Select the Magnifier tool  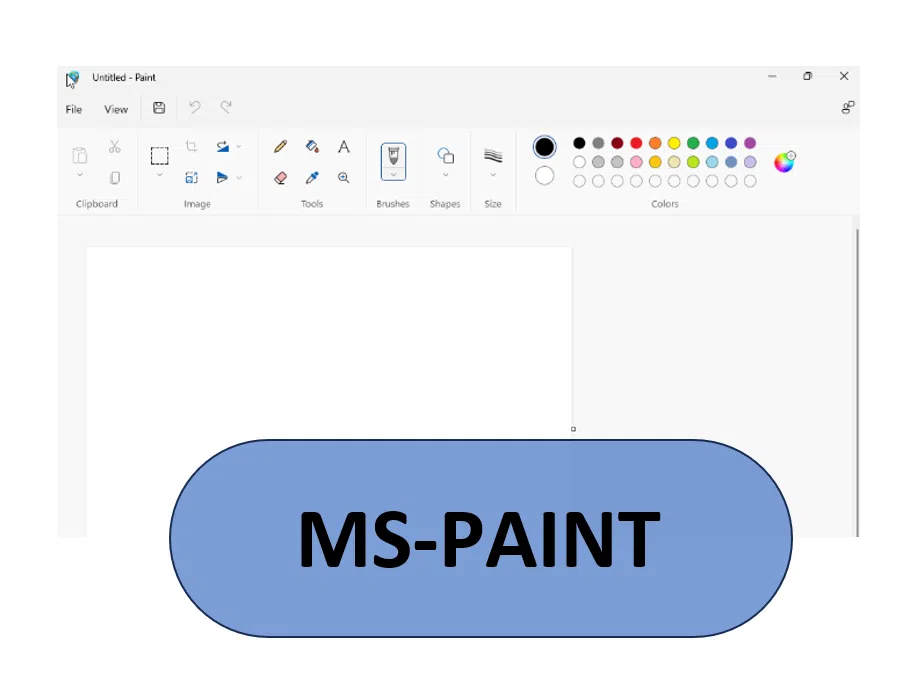click(344, 177)
